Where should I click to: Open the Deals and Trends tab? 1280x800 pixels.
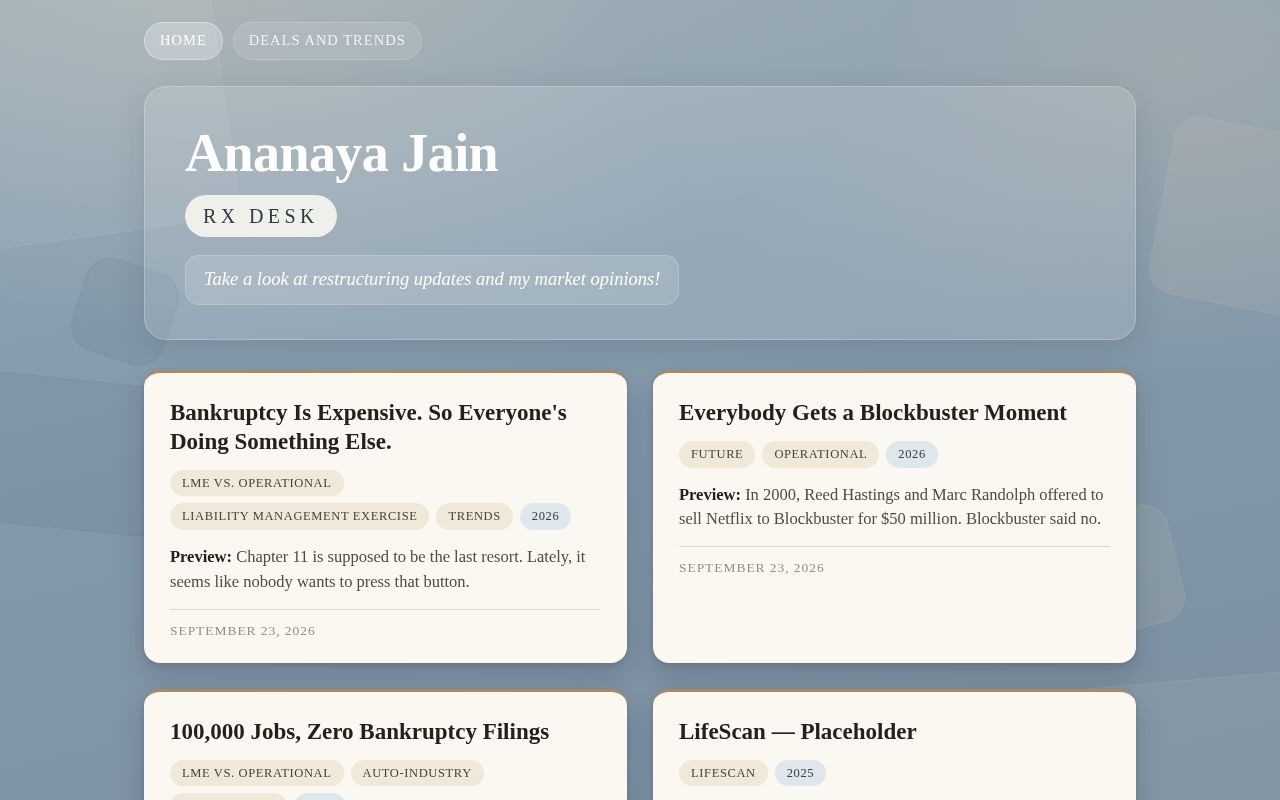pos(327,41)
